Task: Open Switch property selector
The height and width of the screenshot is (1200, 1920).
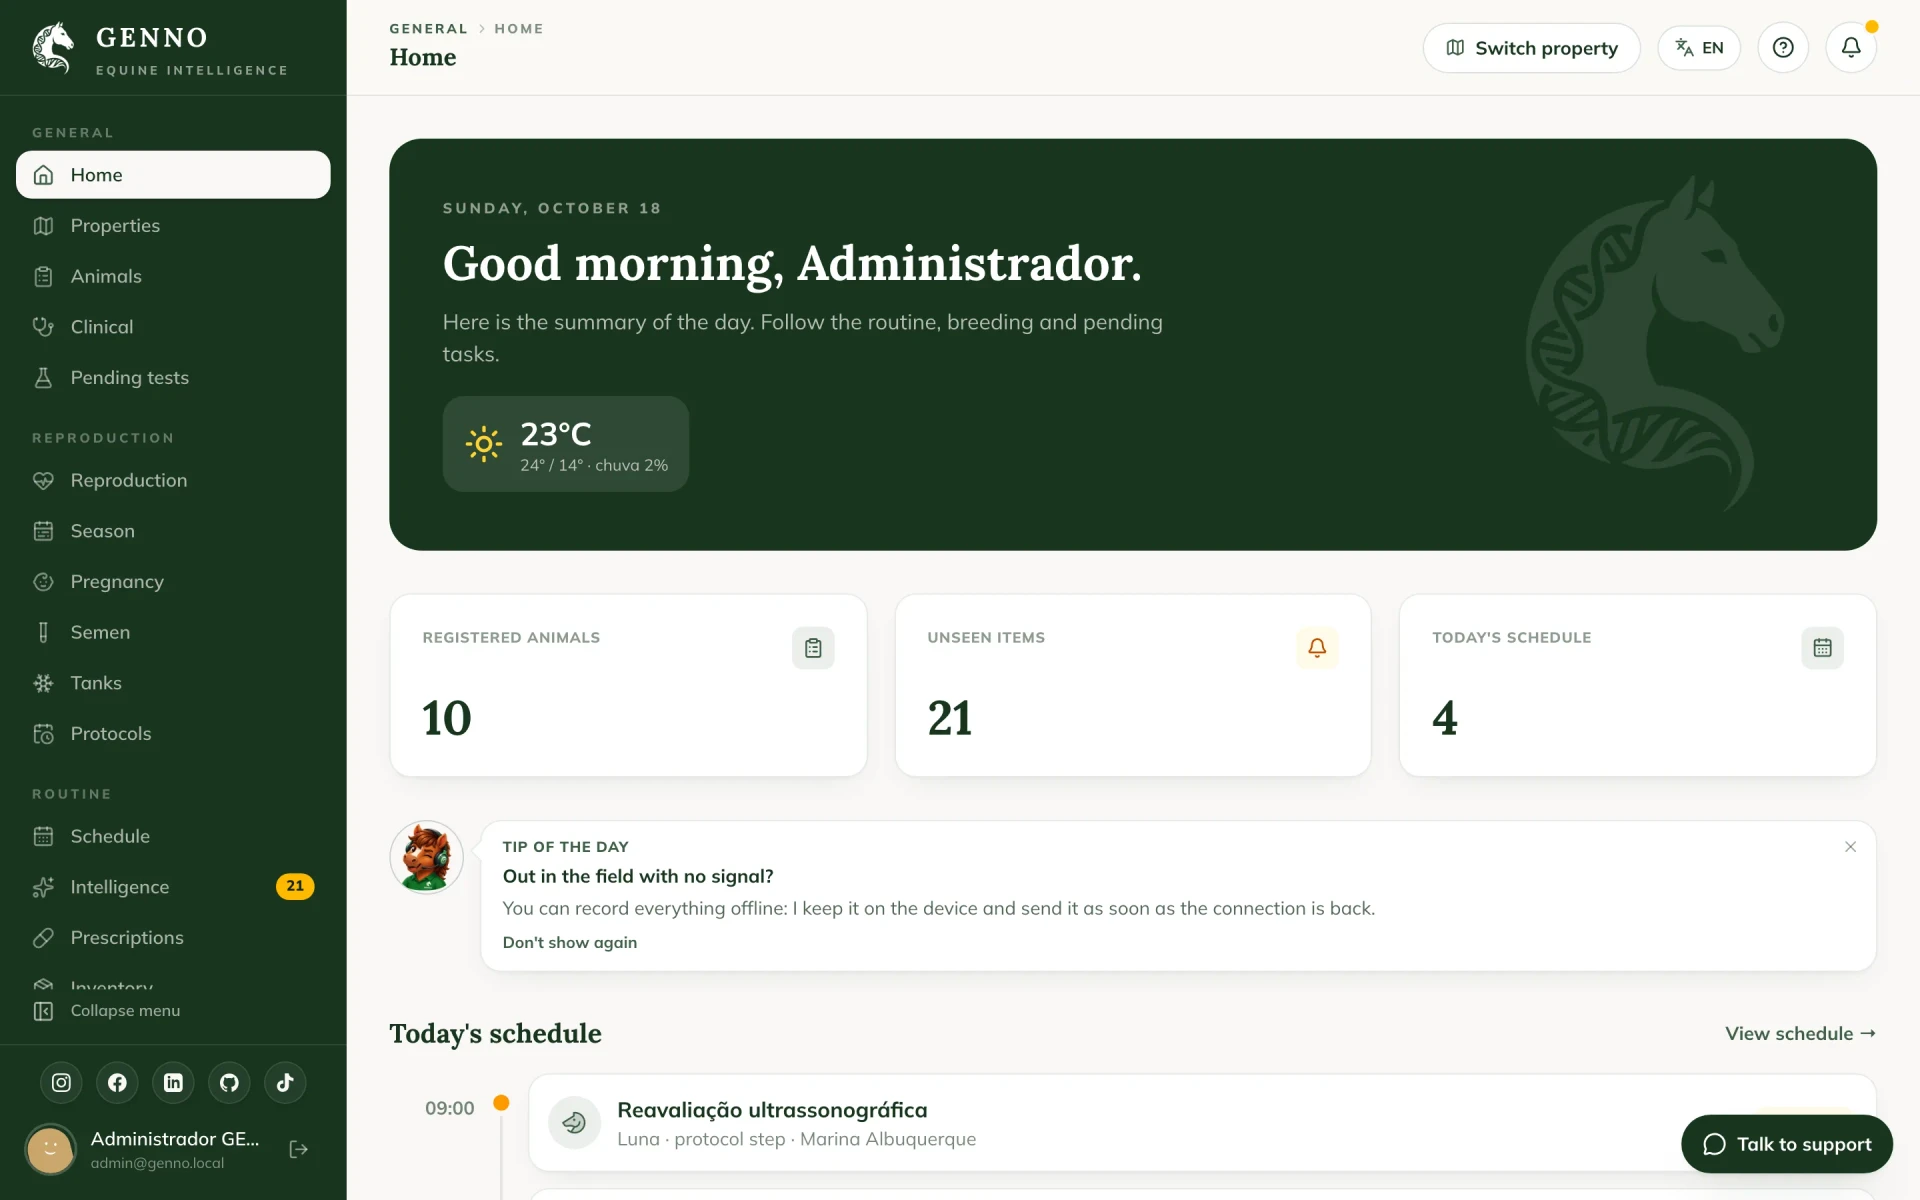Action: (1531, 48)
